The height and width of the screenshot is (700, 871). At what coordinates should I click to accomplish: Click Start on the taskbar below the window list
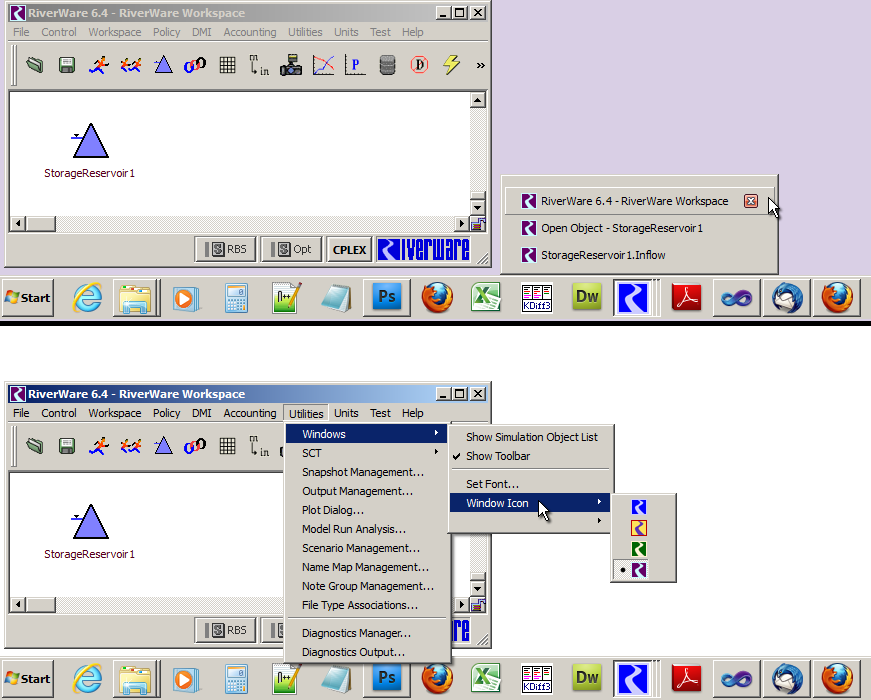coord(28,298)
